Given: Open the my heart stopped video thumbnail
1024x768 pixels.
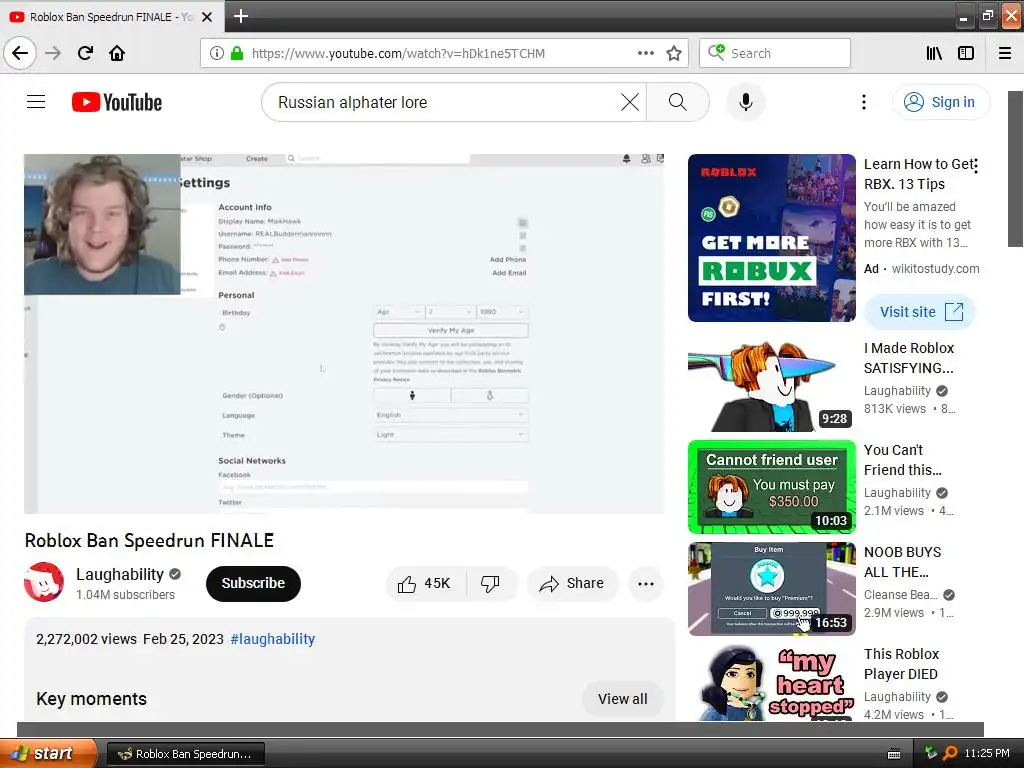Looking at the screenshot, I should pyautogui.click(x=771, y=682).
